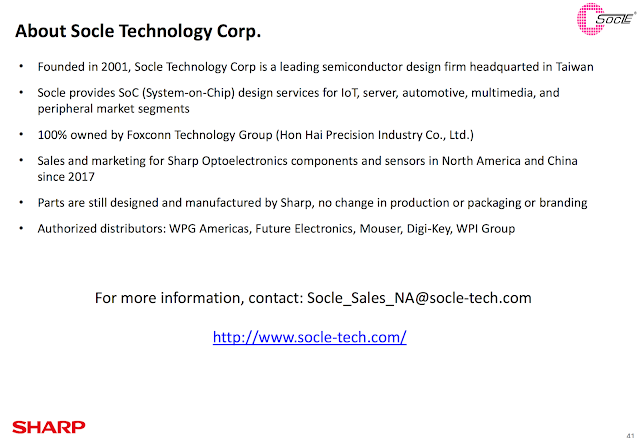Click the bullet about Founded in 2001

316,67
